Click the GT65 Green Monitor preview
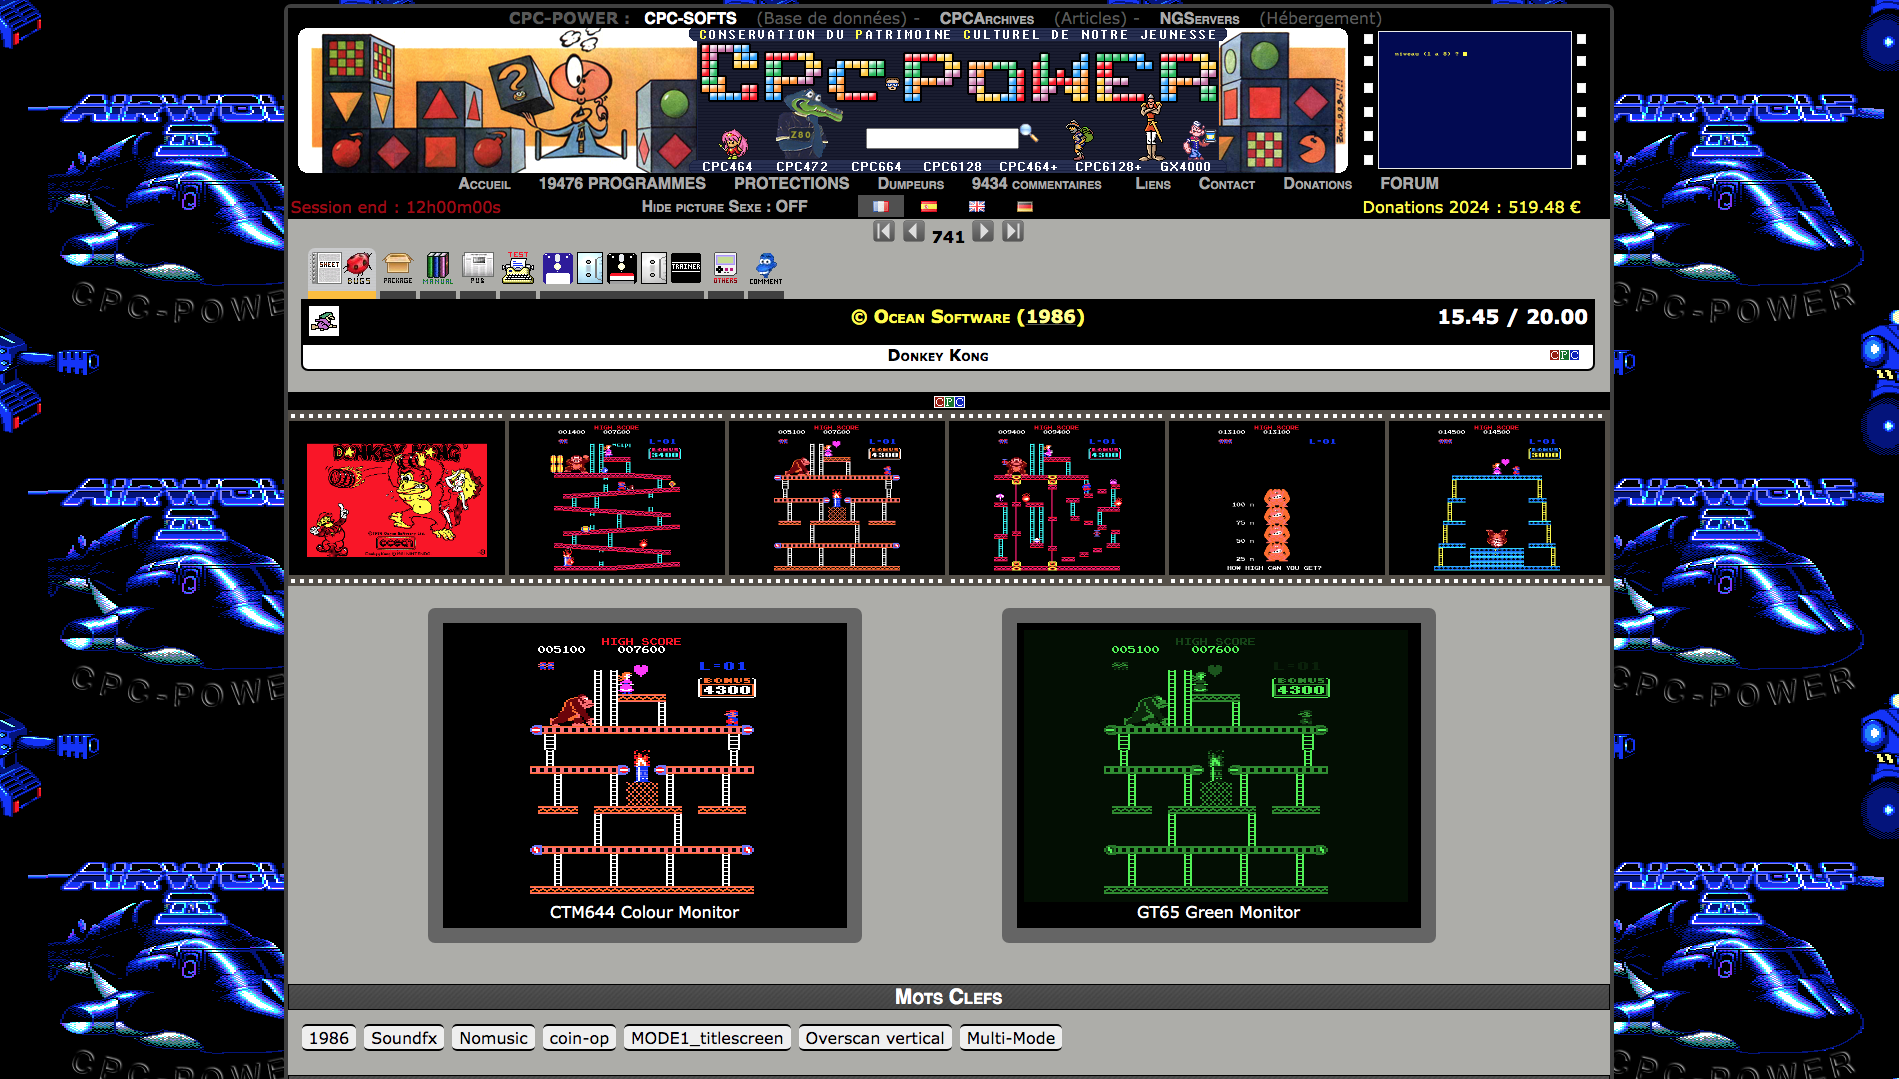 point(1219,775)
